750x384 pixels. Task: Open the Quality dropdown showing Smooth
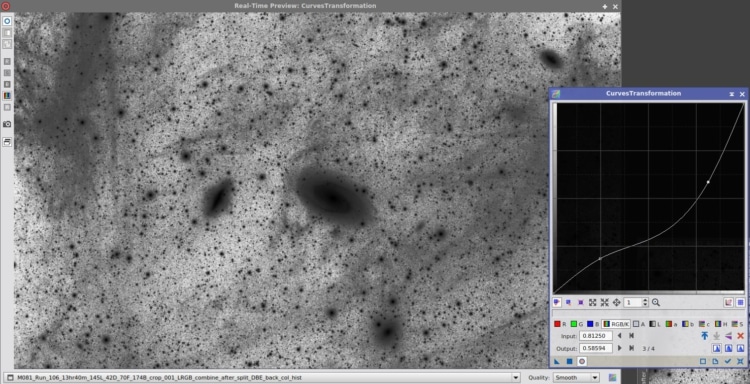[x=576, y=377]
